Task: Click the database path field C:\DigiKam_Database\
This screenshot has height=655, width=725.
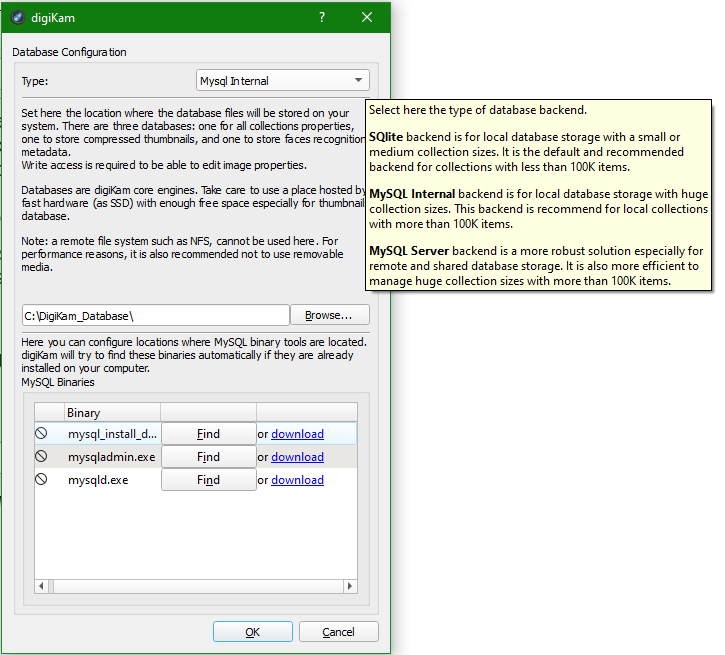Action: pyautogui.click(x=155, y=316)
